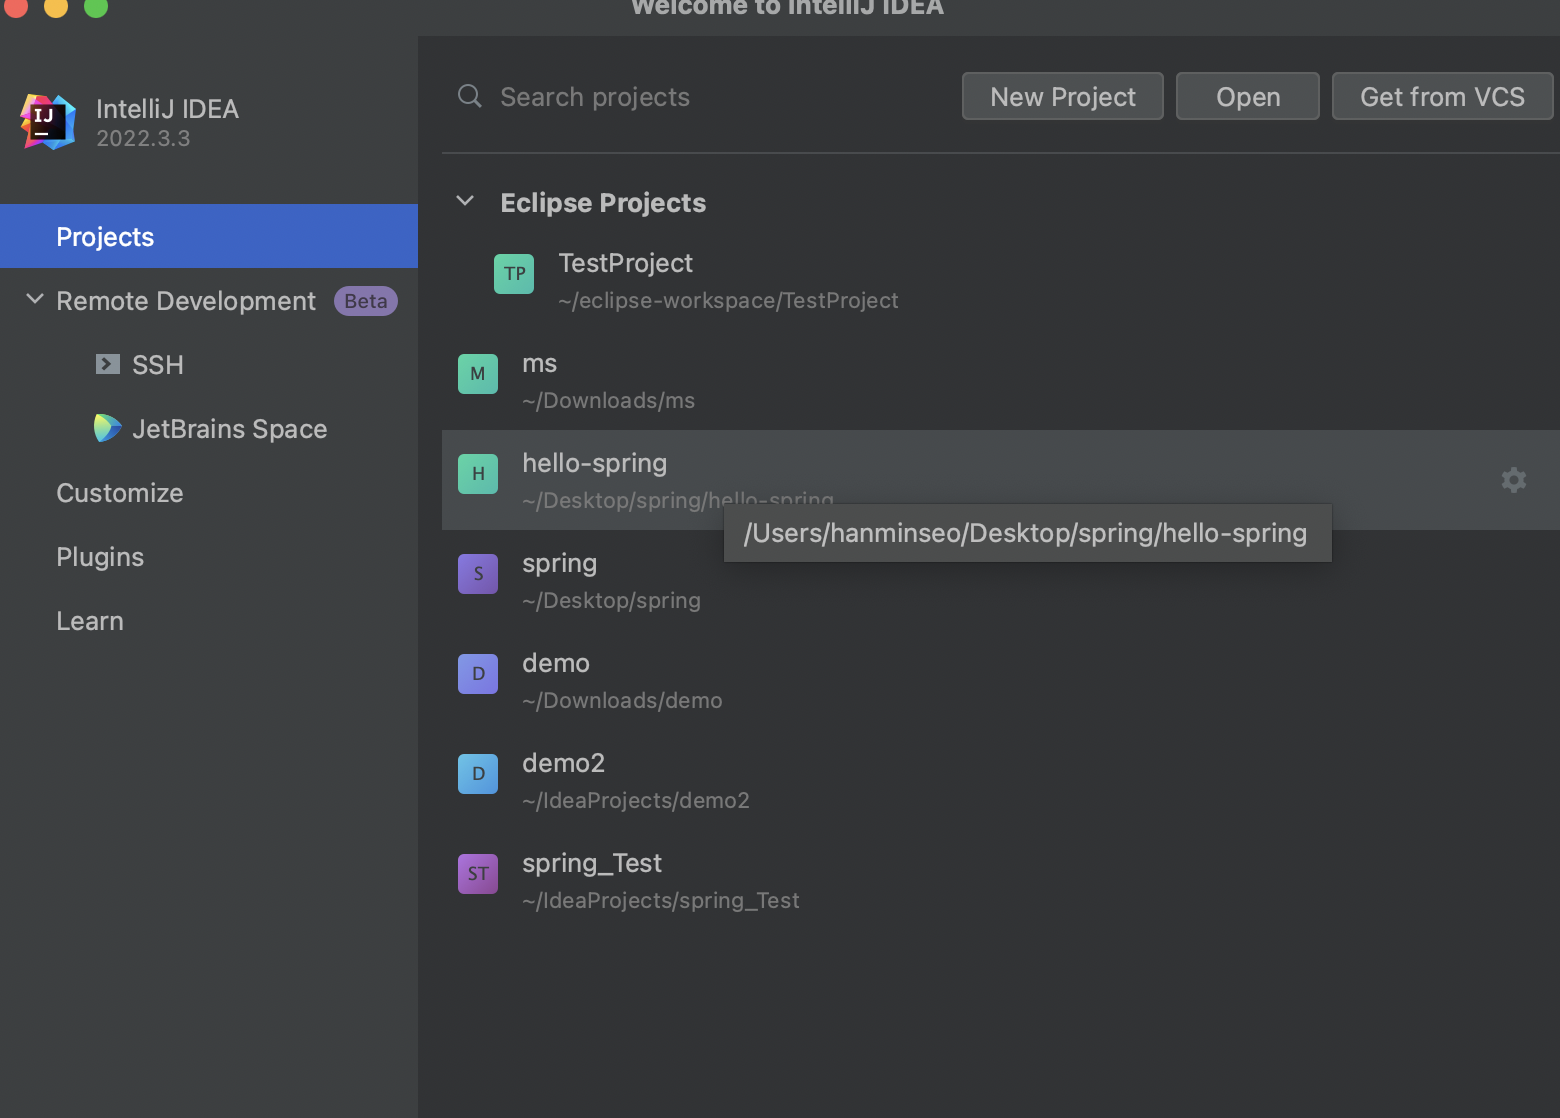
Task: Click the D icon of demo project
Action: pos(478,674)
